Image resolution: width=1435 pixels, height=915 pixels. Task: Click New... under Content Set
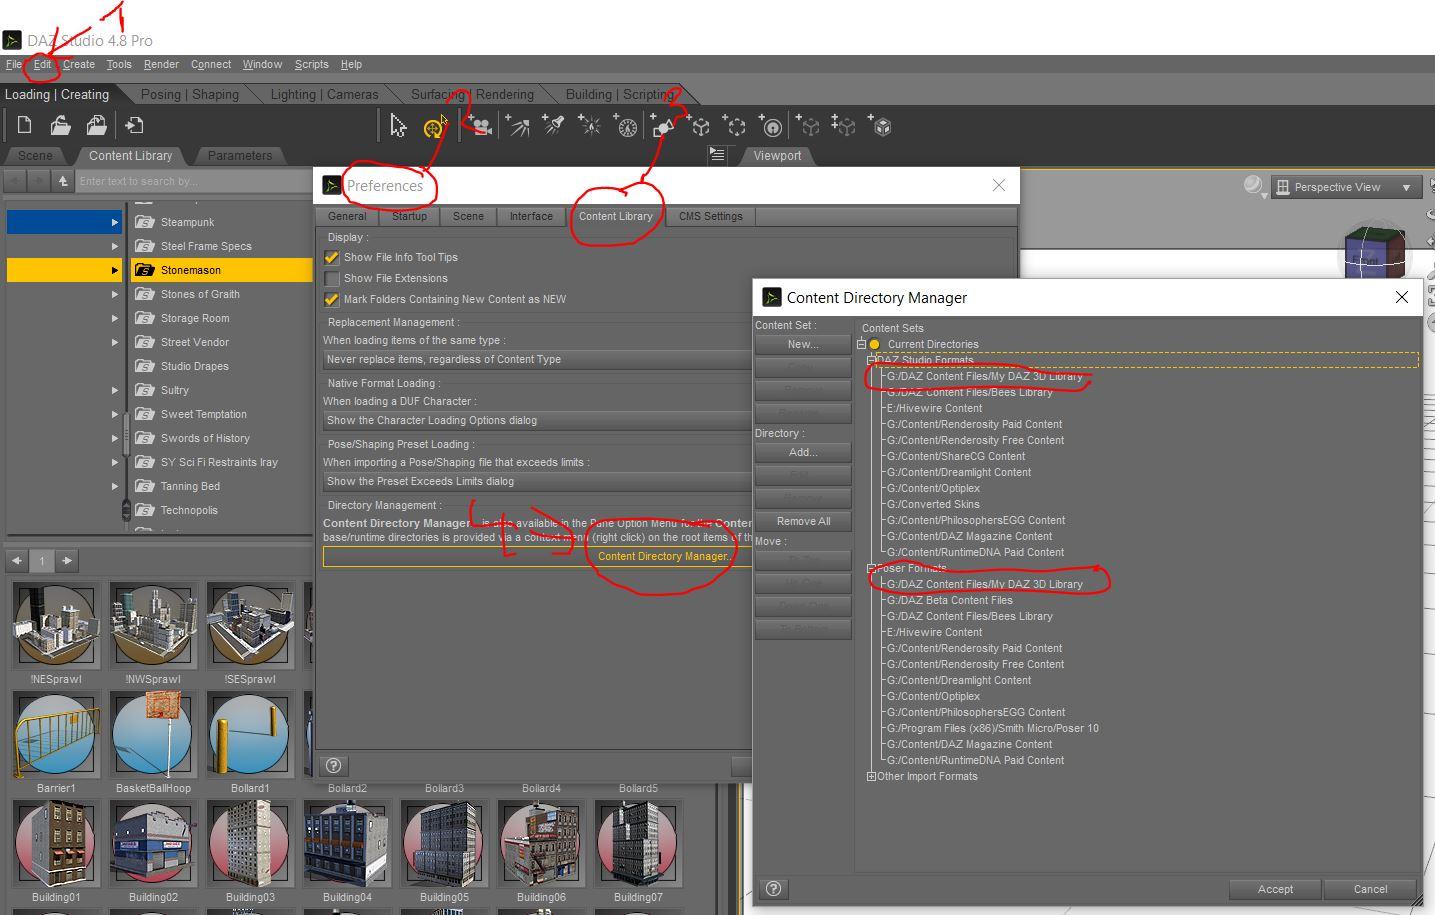click(x=803, y=344)
